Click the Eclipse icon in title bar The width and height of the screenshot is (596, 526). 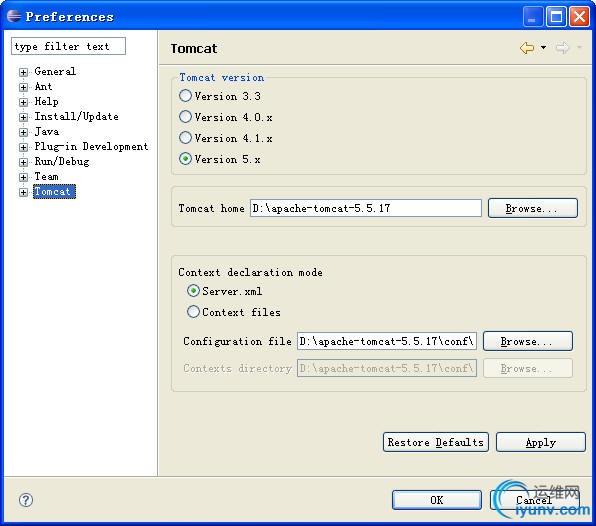pos(14,16)
